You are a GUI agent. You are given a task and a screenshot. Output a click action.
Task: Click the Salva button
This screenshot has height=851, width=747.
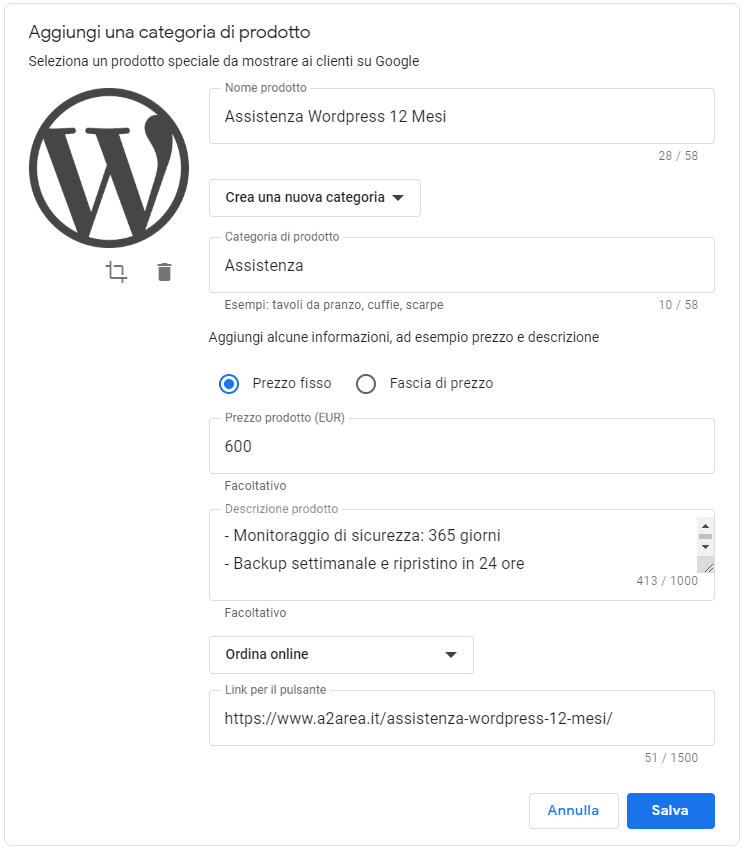pyautogui.click(x=670, y=811)
